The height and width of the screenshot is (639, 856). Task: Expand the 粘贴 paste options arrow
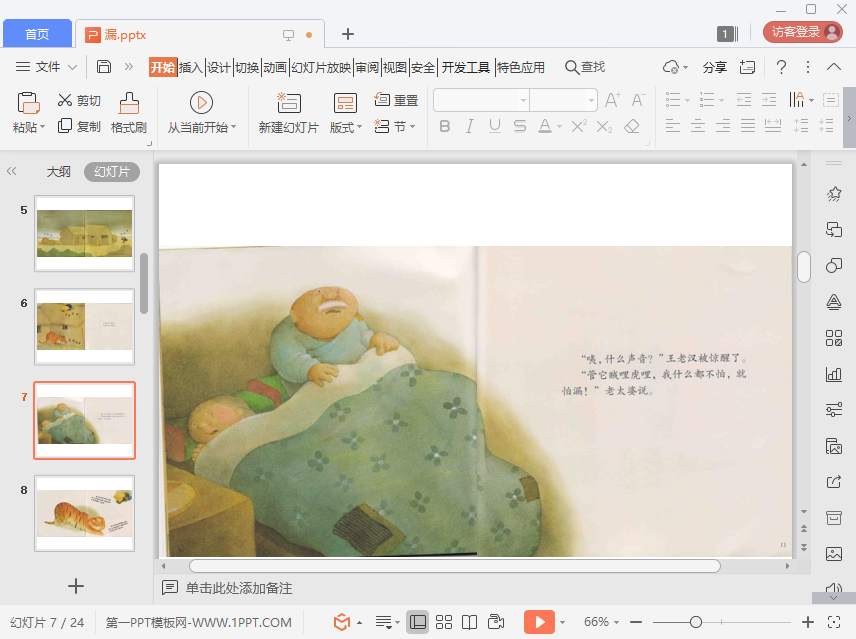(x=43, y=127)
